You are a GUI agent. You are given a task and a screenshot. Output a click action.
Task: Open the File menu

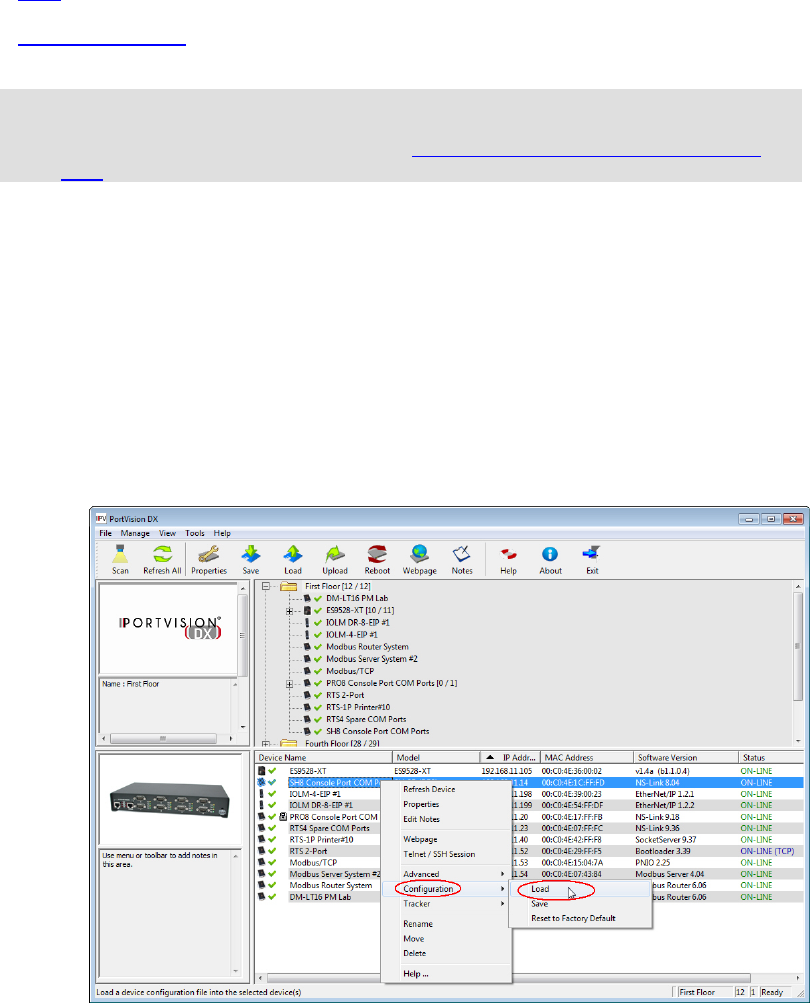tap(106, 533)
